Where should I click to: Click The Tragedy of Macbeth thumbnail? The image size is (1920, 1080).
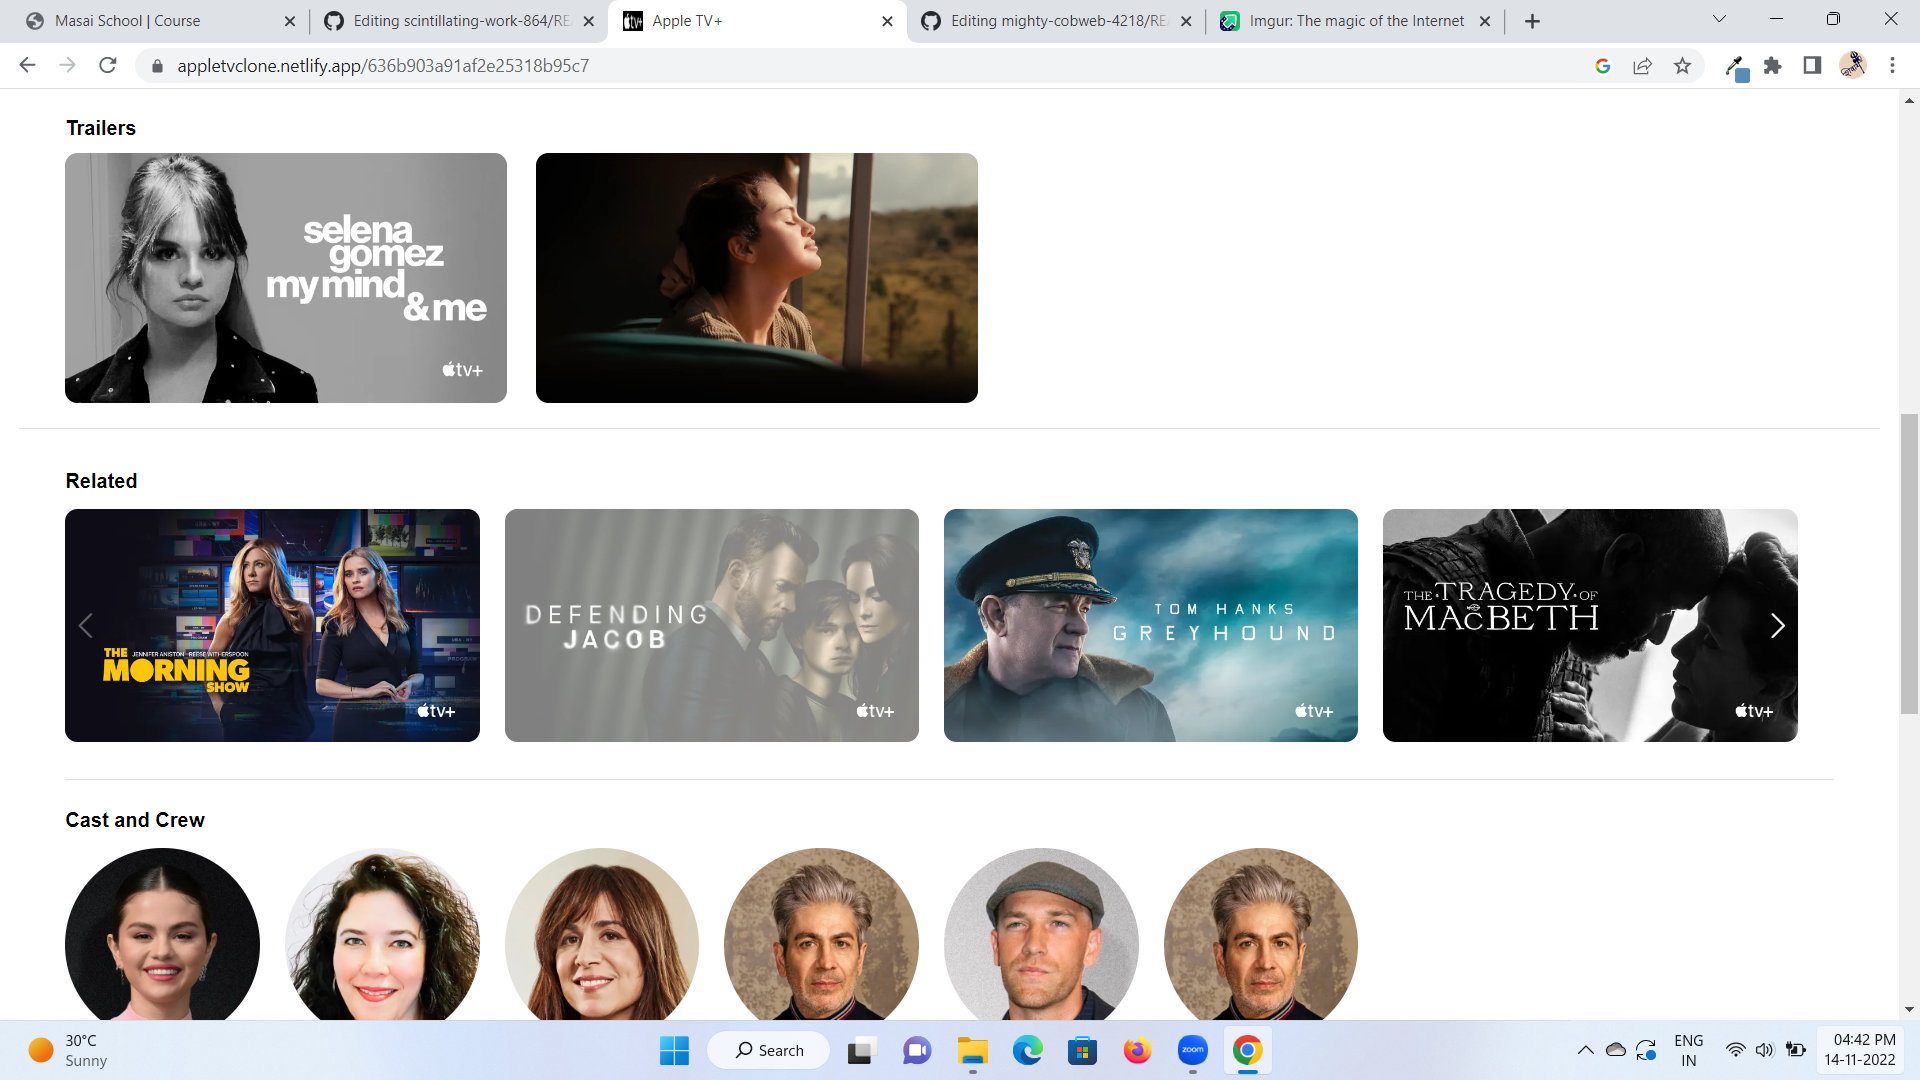pyautogui.click(x=1590, y=625)
